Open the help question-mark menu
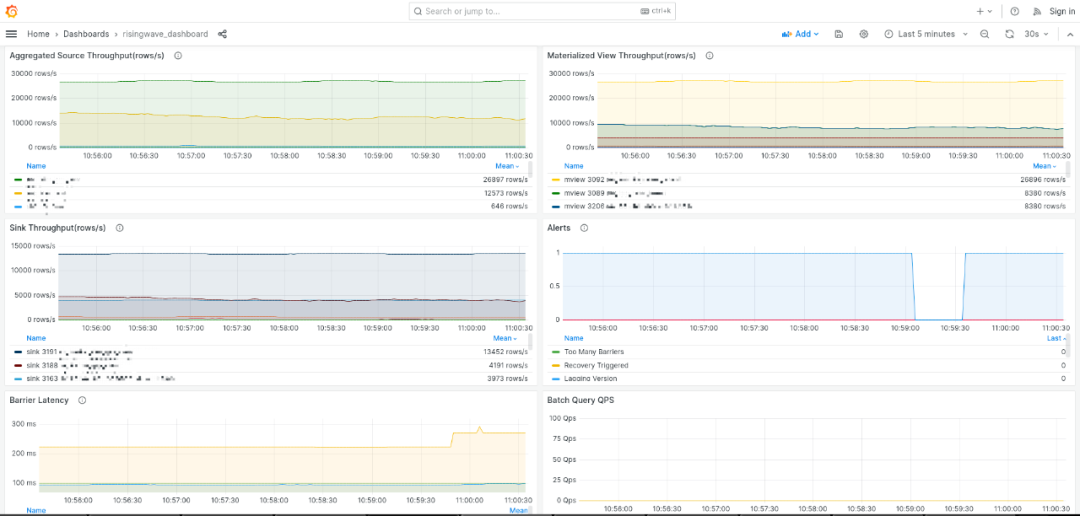Image resolution: width=1080 pixels, height=516 pixels. [1015, 11]
